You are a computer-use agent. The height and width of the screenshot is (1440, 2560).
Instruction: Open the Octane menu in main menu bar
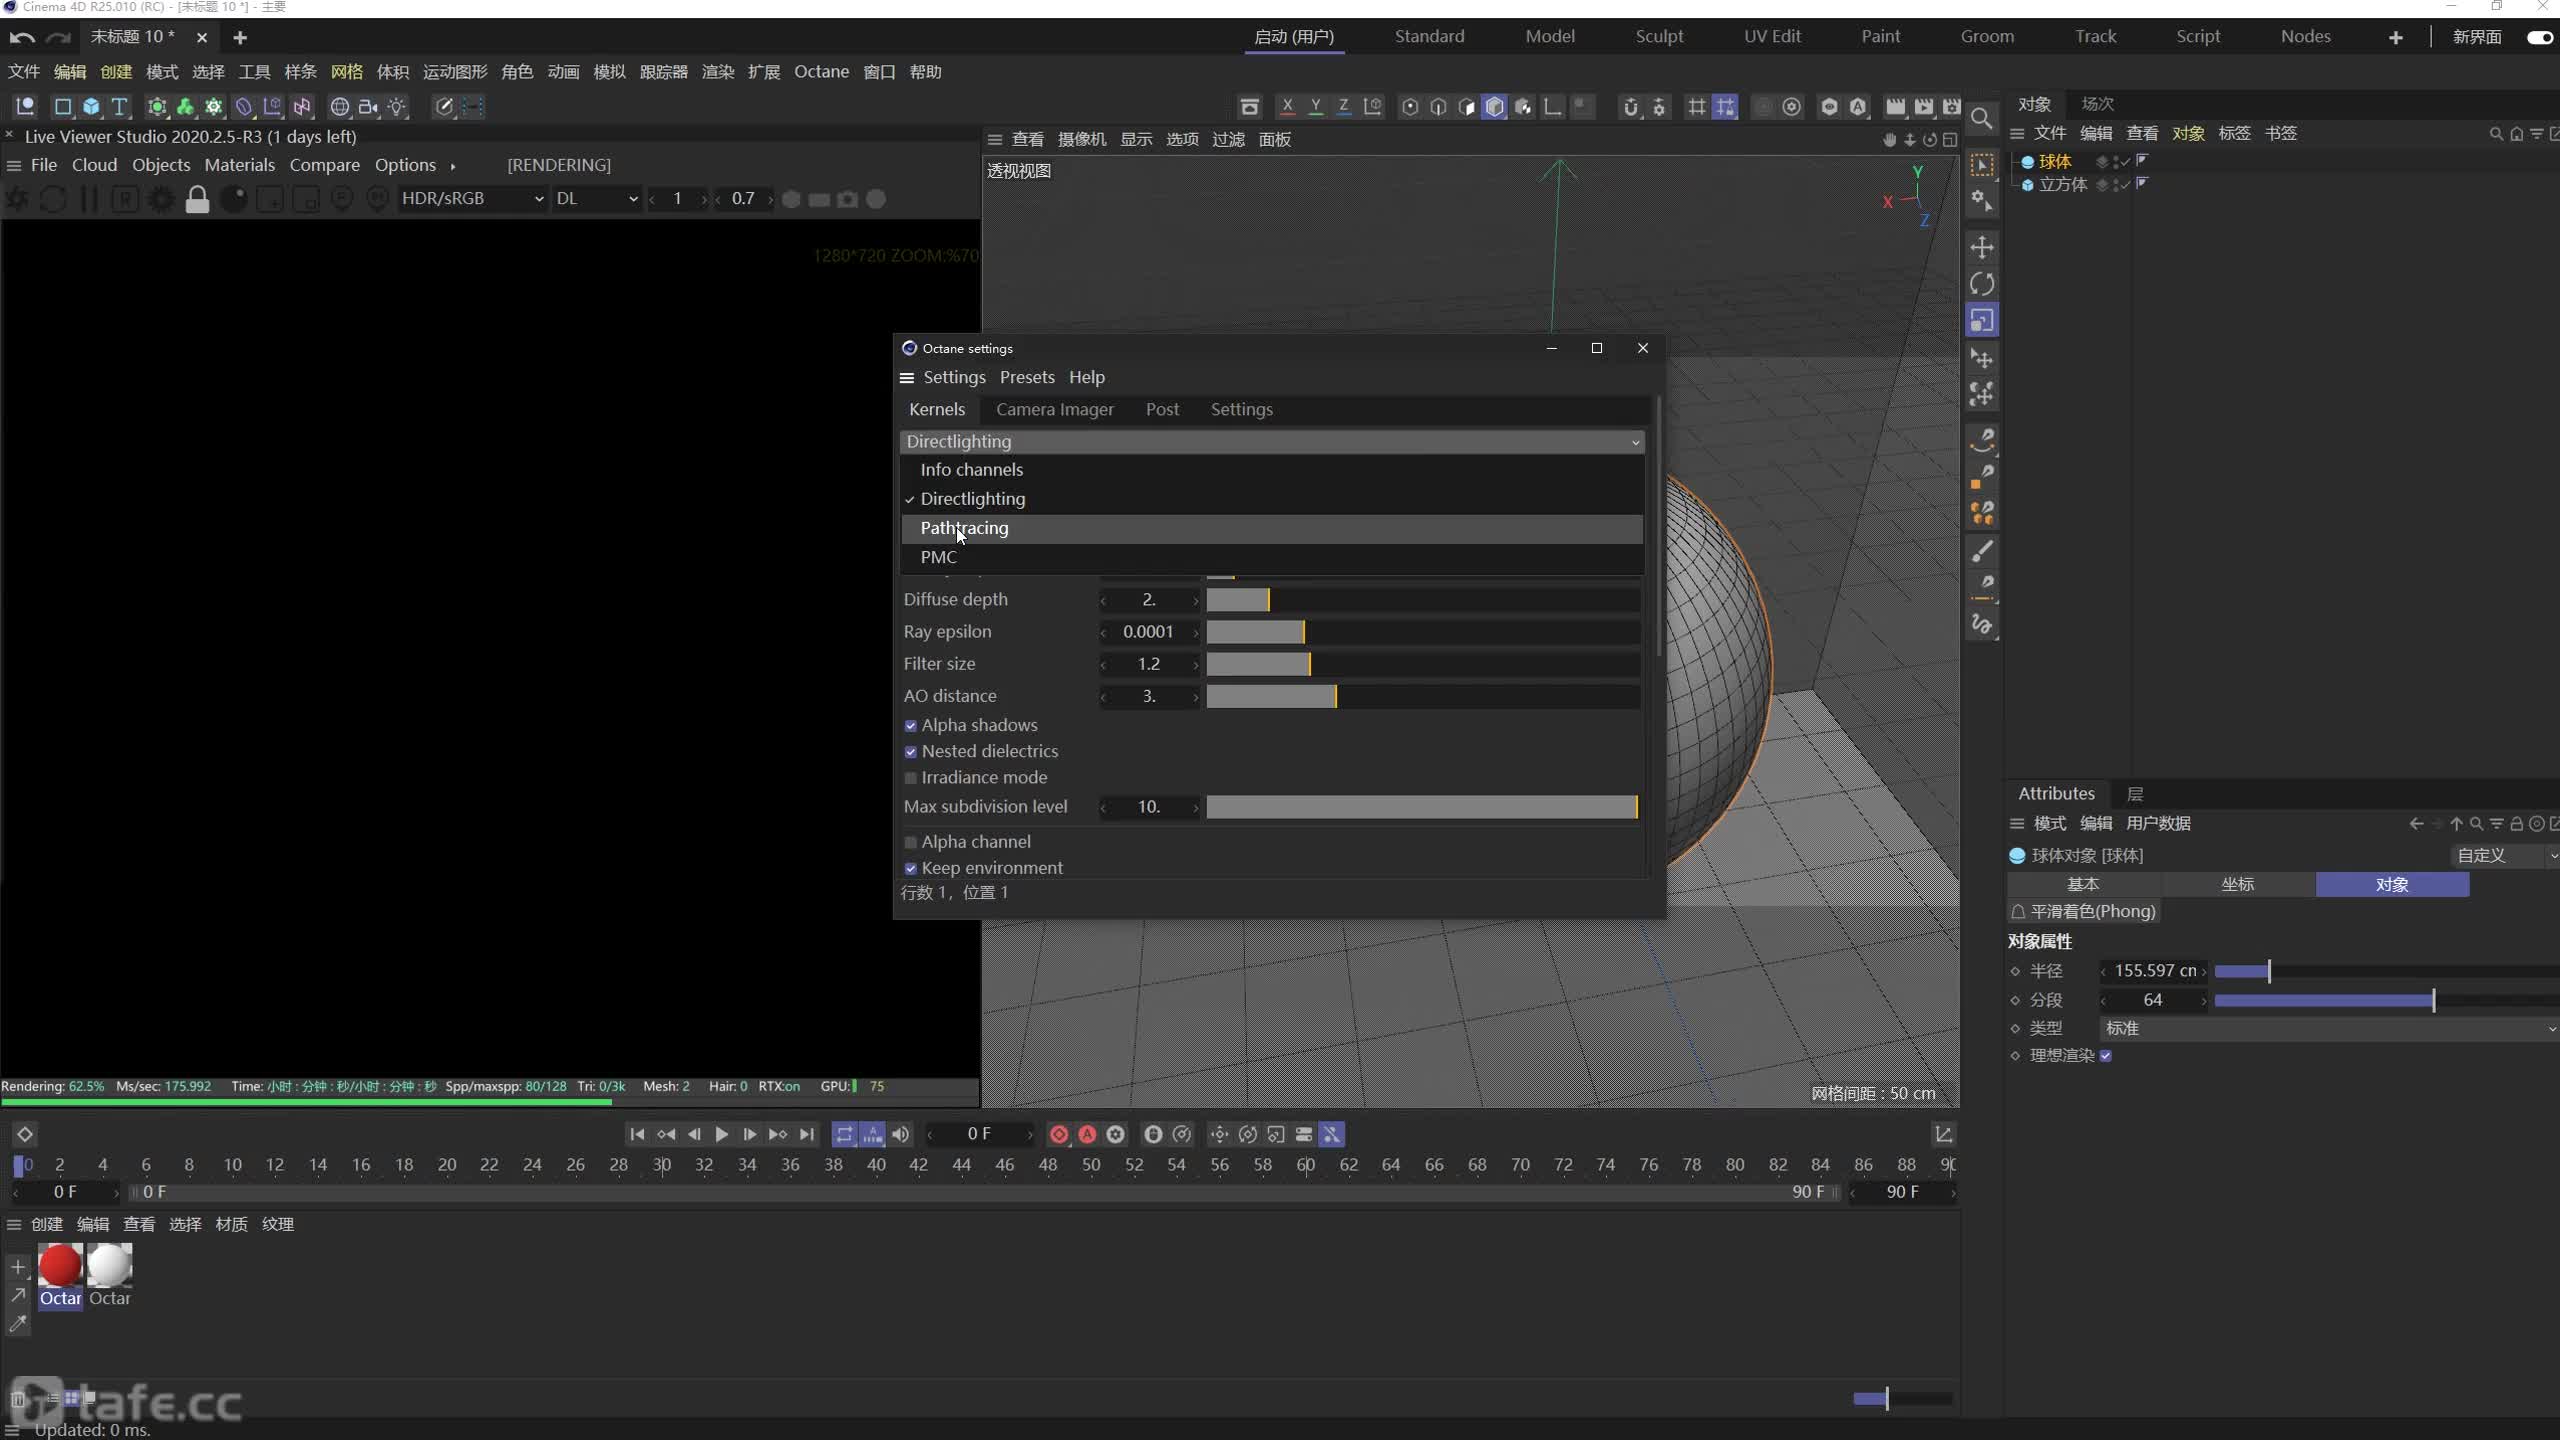[821, 72]
